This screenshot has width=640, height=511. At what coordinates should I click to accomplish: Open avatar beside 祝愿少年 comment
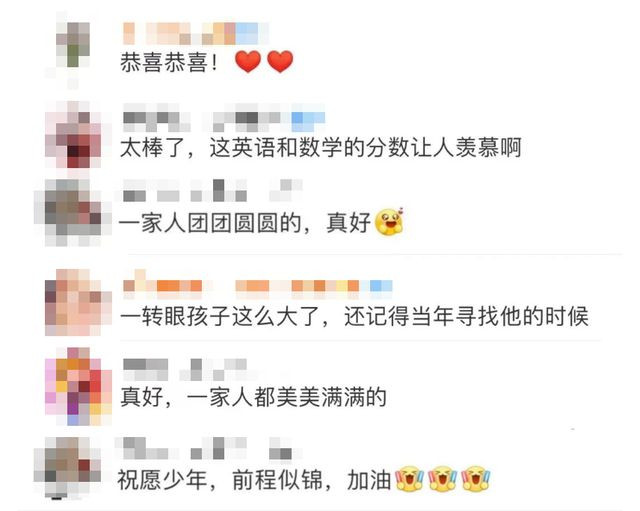pyautogui.click(x=67, y=469)
